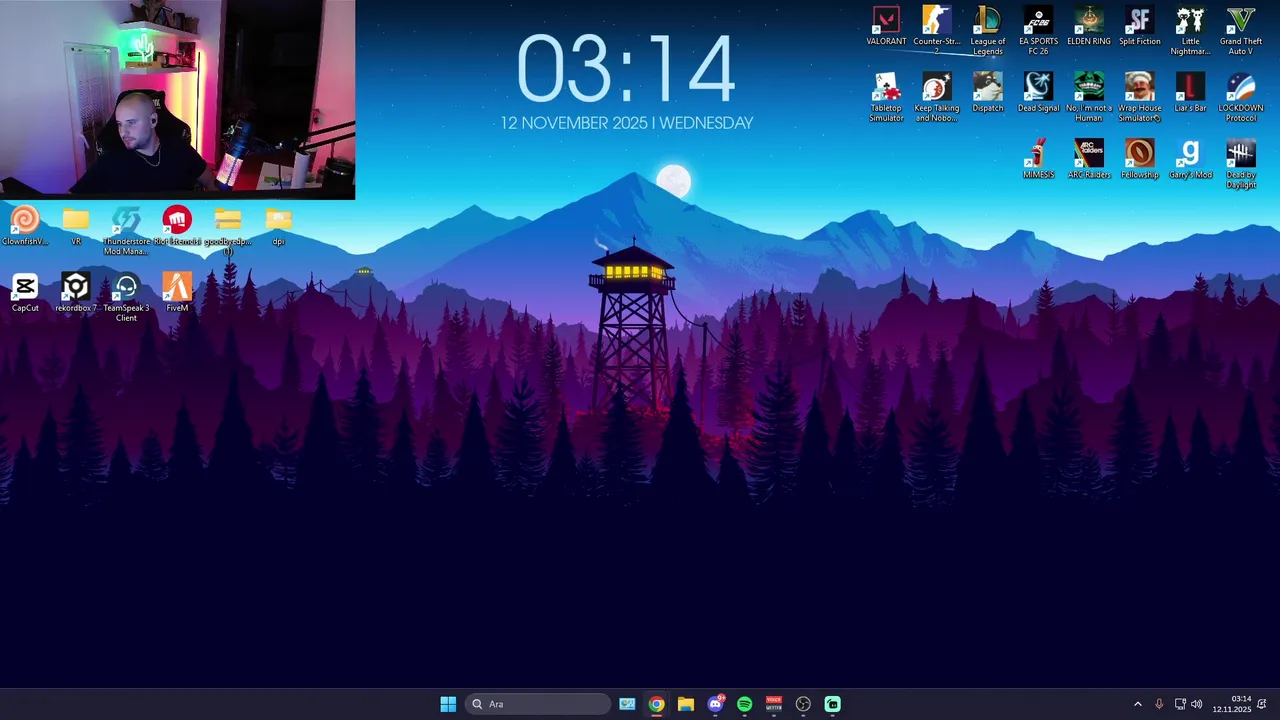The width and height of the screenshot is (1280, 720).
Task: Select the VALORANT desktop shortcut
Action: (x=886, y=27)
